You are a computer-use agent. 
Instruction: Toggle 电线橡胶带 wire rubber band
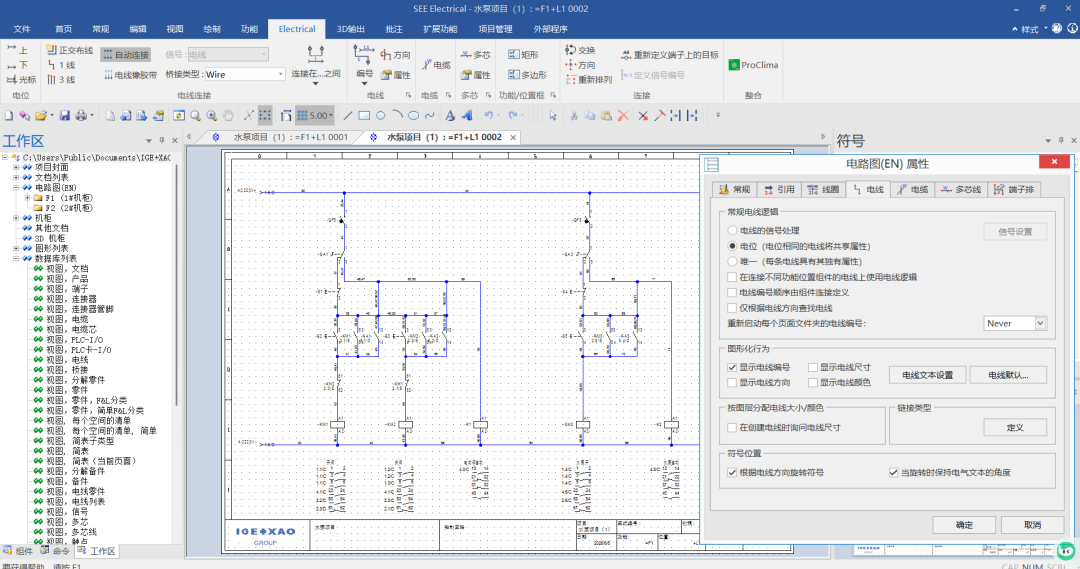130,74
